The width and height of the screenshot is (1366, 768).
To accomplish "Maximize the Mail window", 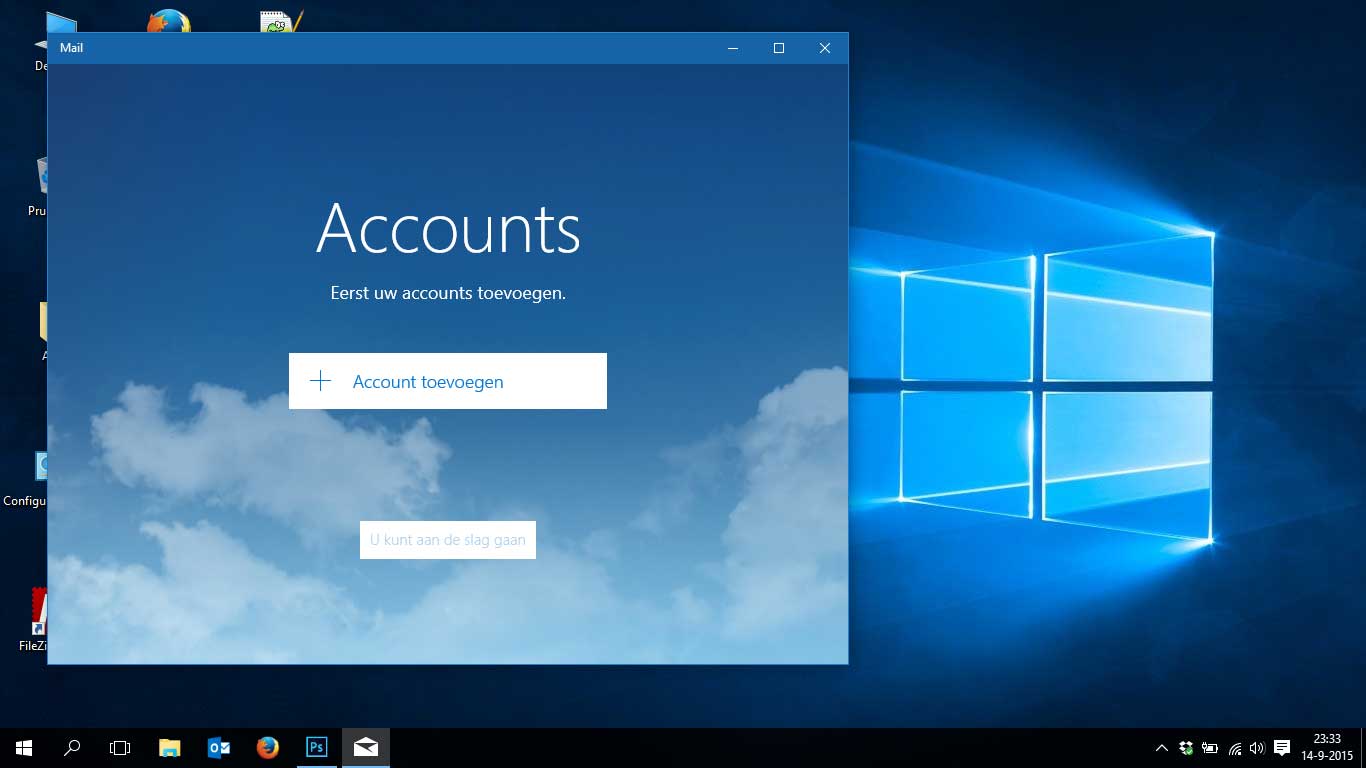I will (x=779, y=48).
